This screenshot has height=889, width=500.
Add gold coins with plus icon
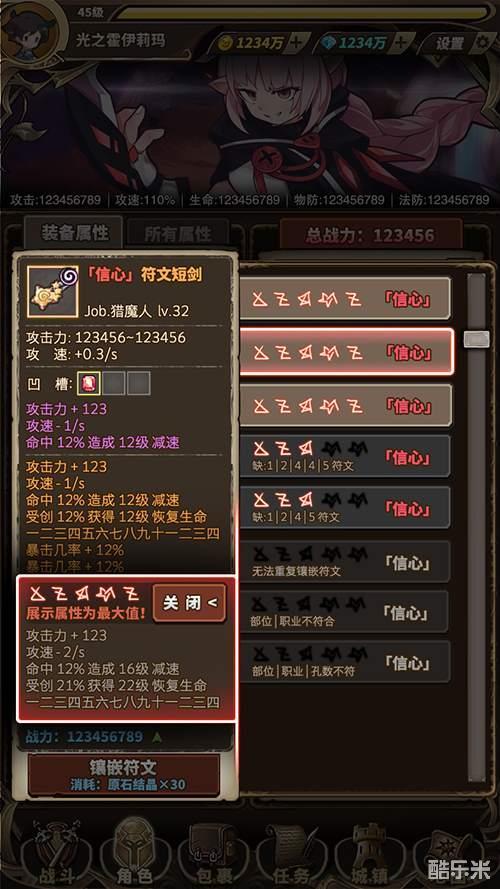[300, 43]
